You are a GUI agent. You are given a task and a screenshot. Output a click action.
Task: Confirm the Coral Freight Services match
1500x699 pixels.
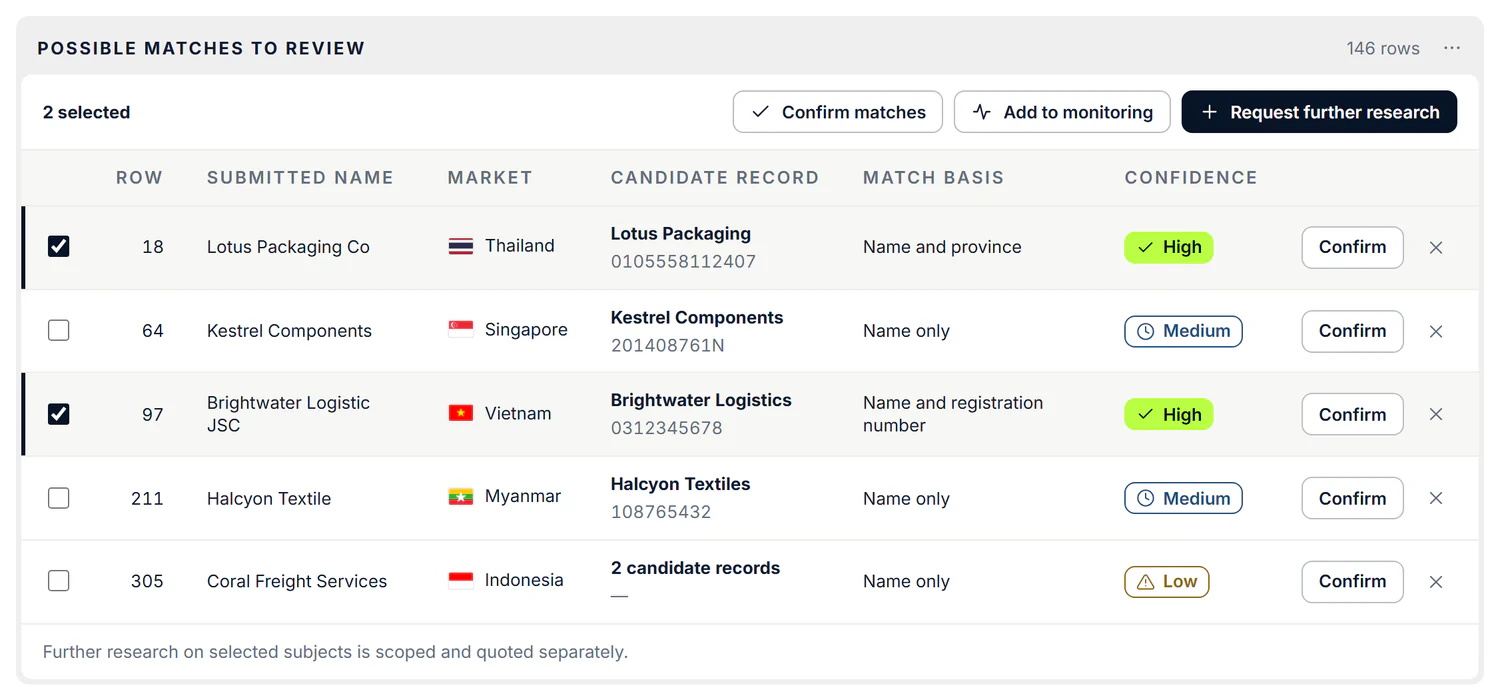1352,581
